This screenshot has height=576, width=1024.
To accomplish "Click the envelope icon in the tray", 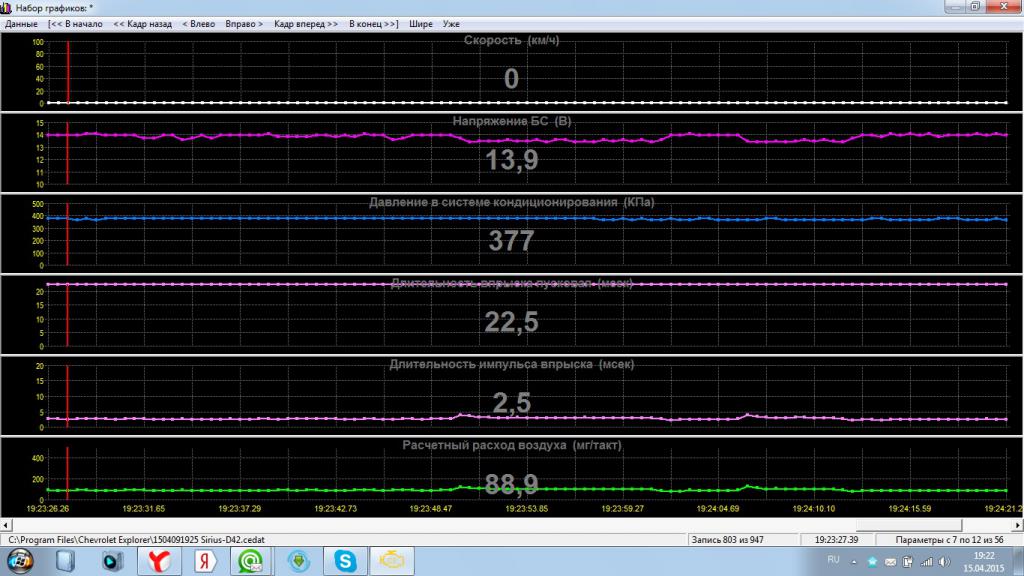I will [890, 562].
